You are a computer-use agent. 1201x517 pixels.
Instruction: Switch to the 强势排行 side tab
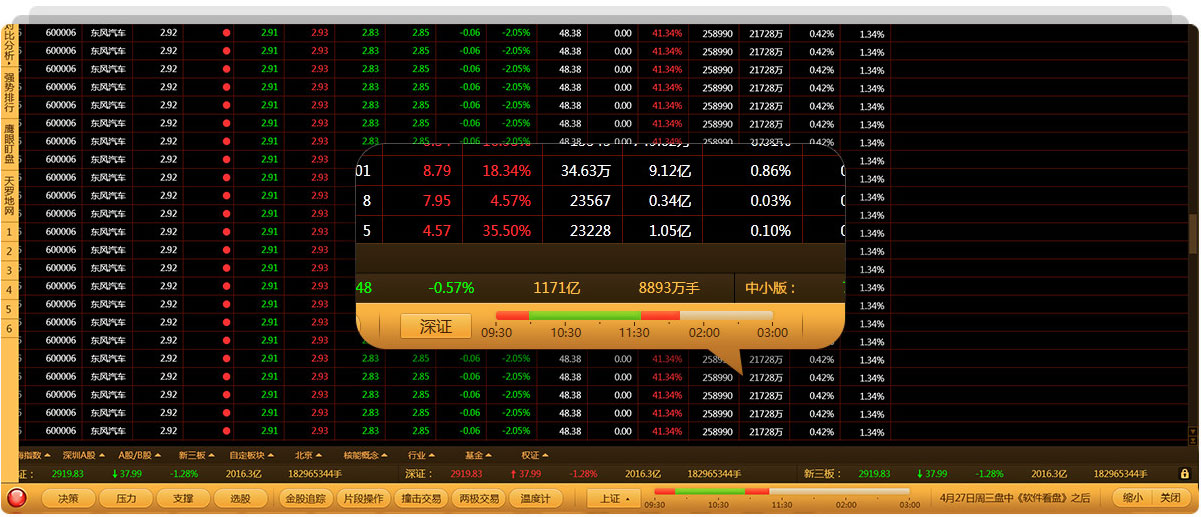9,92
